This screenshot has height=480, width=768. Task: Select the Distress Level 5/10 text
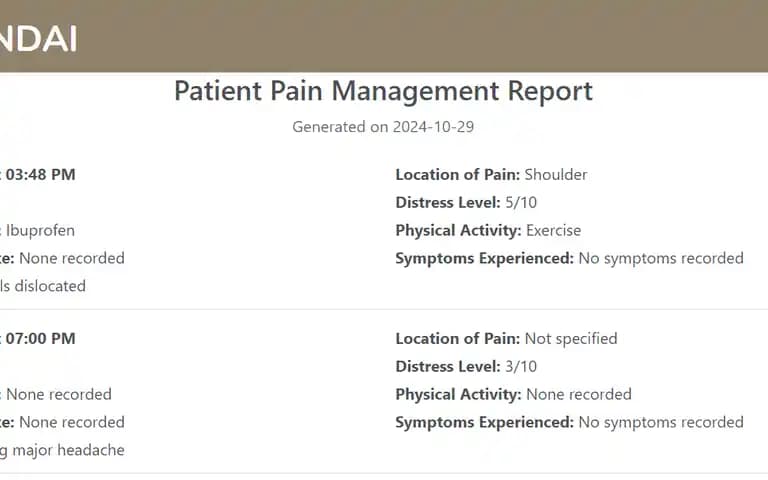pos(466,203)
